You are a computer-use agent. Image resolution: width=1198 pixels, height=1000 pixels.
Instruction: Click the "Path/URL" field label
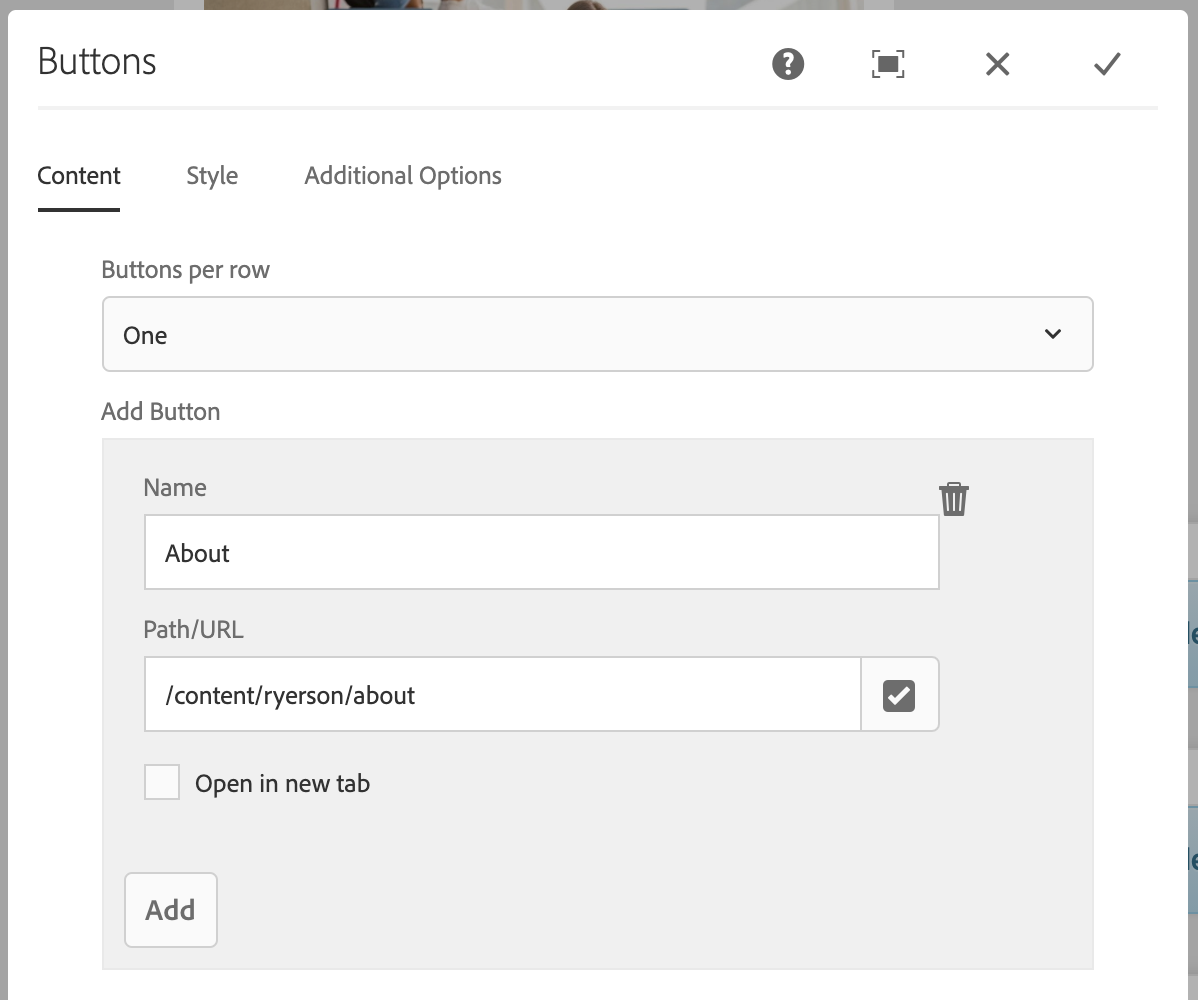[x=193, y=630]
